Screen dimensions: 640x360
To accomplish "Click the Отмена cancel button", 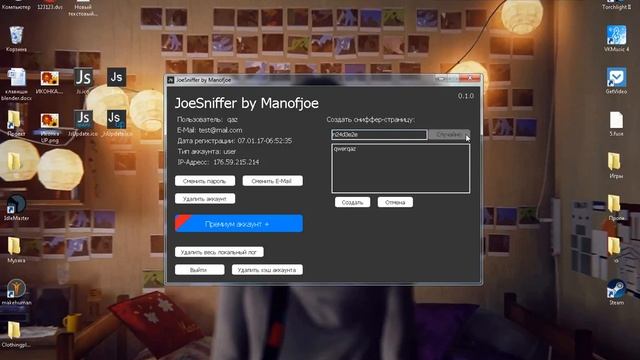I will pyautogui.click(x=395, y=202).
